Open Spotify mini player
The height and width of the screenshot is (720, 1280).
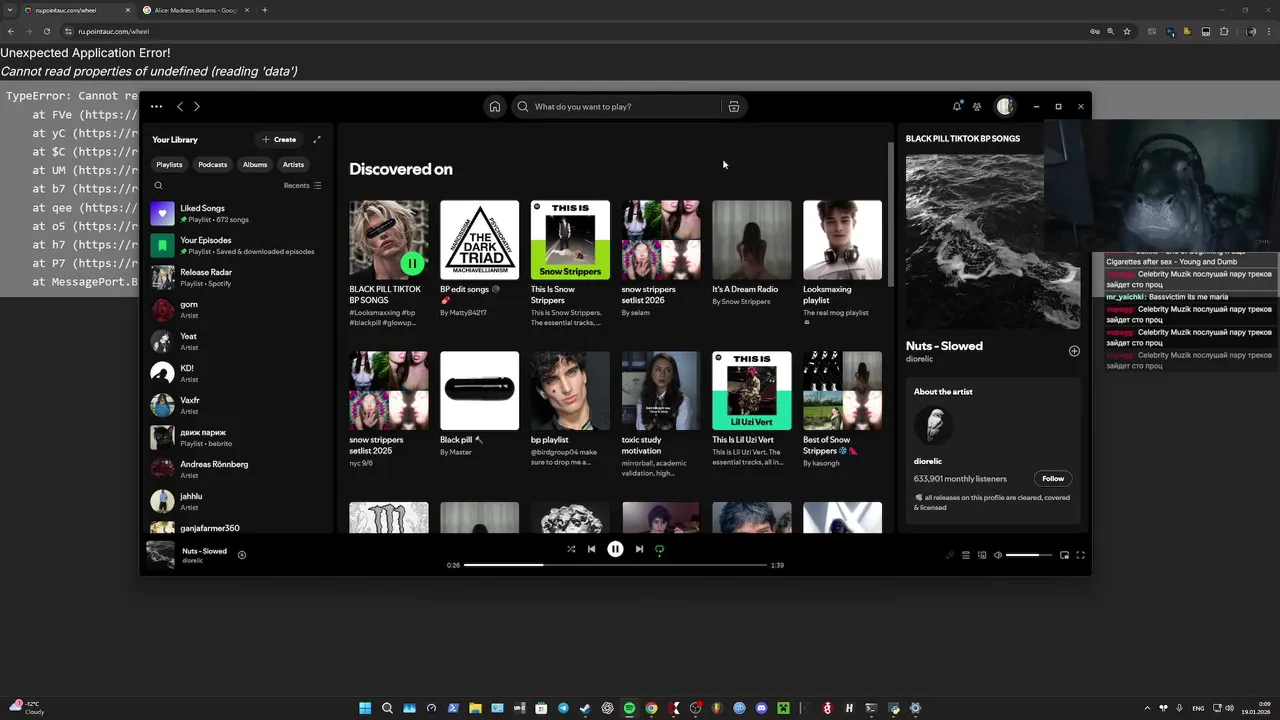1064,555
